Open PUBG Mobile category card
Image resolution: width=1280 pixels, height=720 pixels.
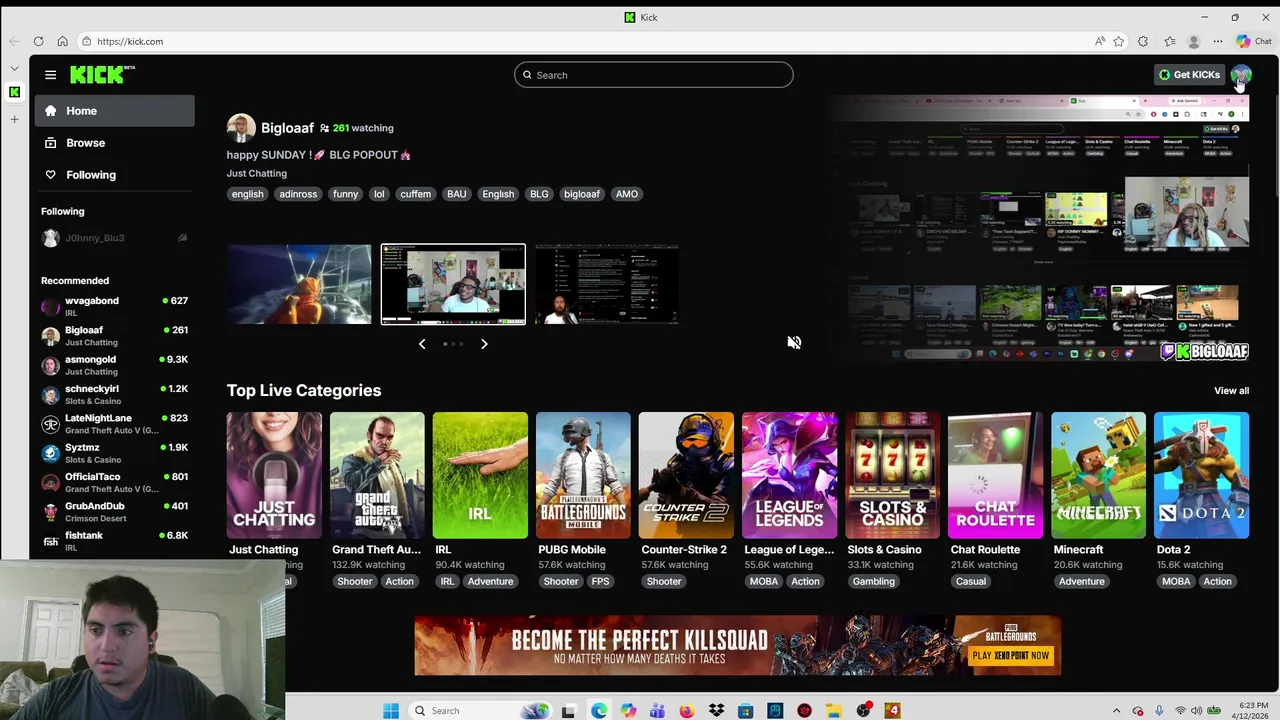click(583, 475)
